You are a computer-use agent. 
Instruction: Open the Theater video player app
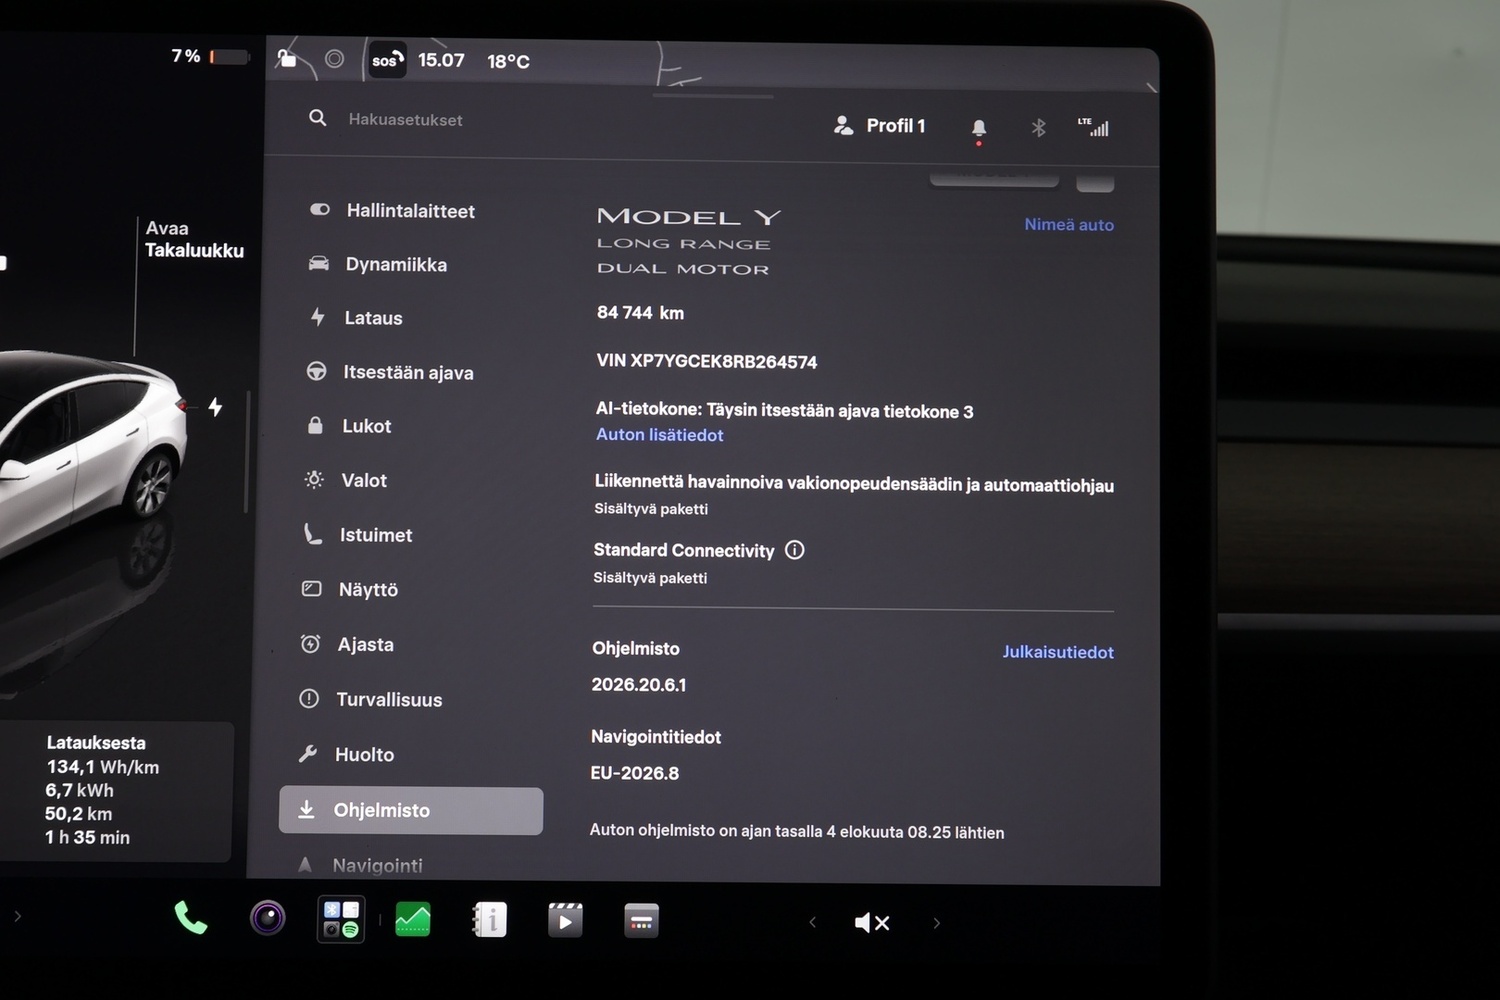point(565,920)
